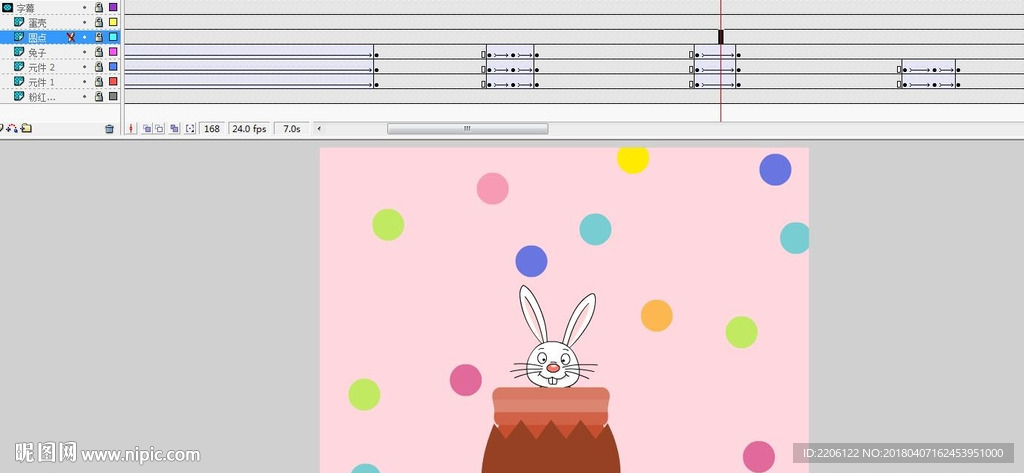Click the 7.0s elapsed time value
This screenshot has width=1024, height=473.
coord(292,129)
